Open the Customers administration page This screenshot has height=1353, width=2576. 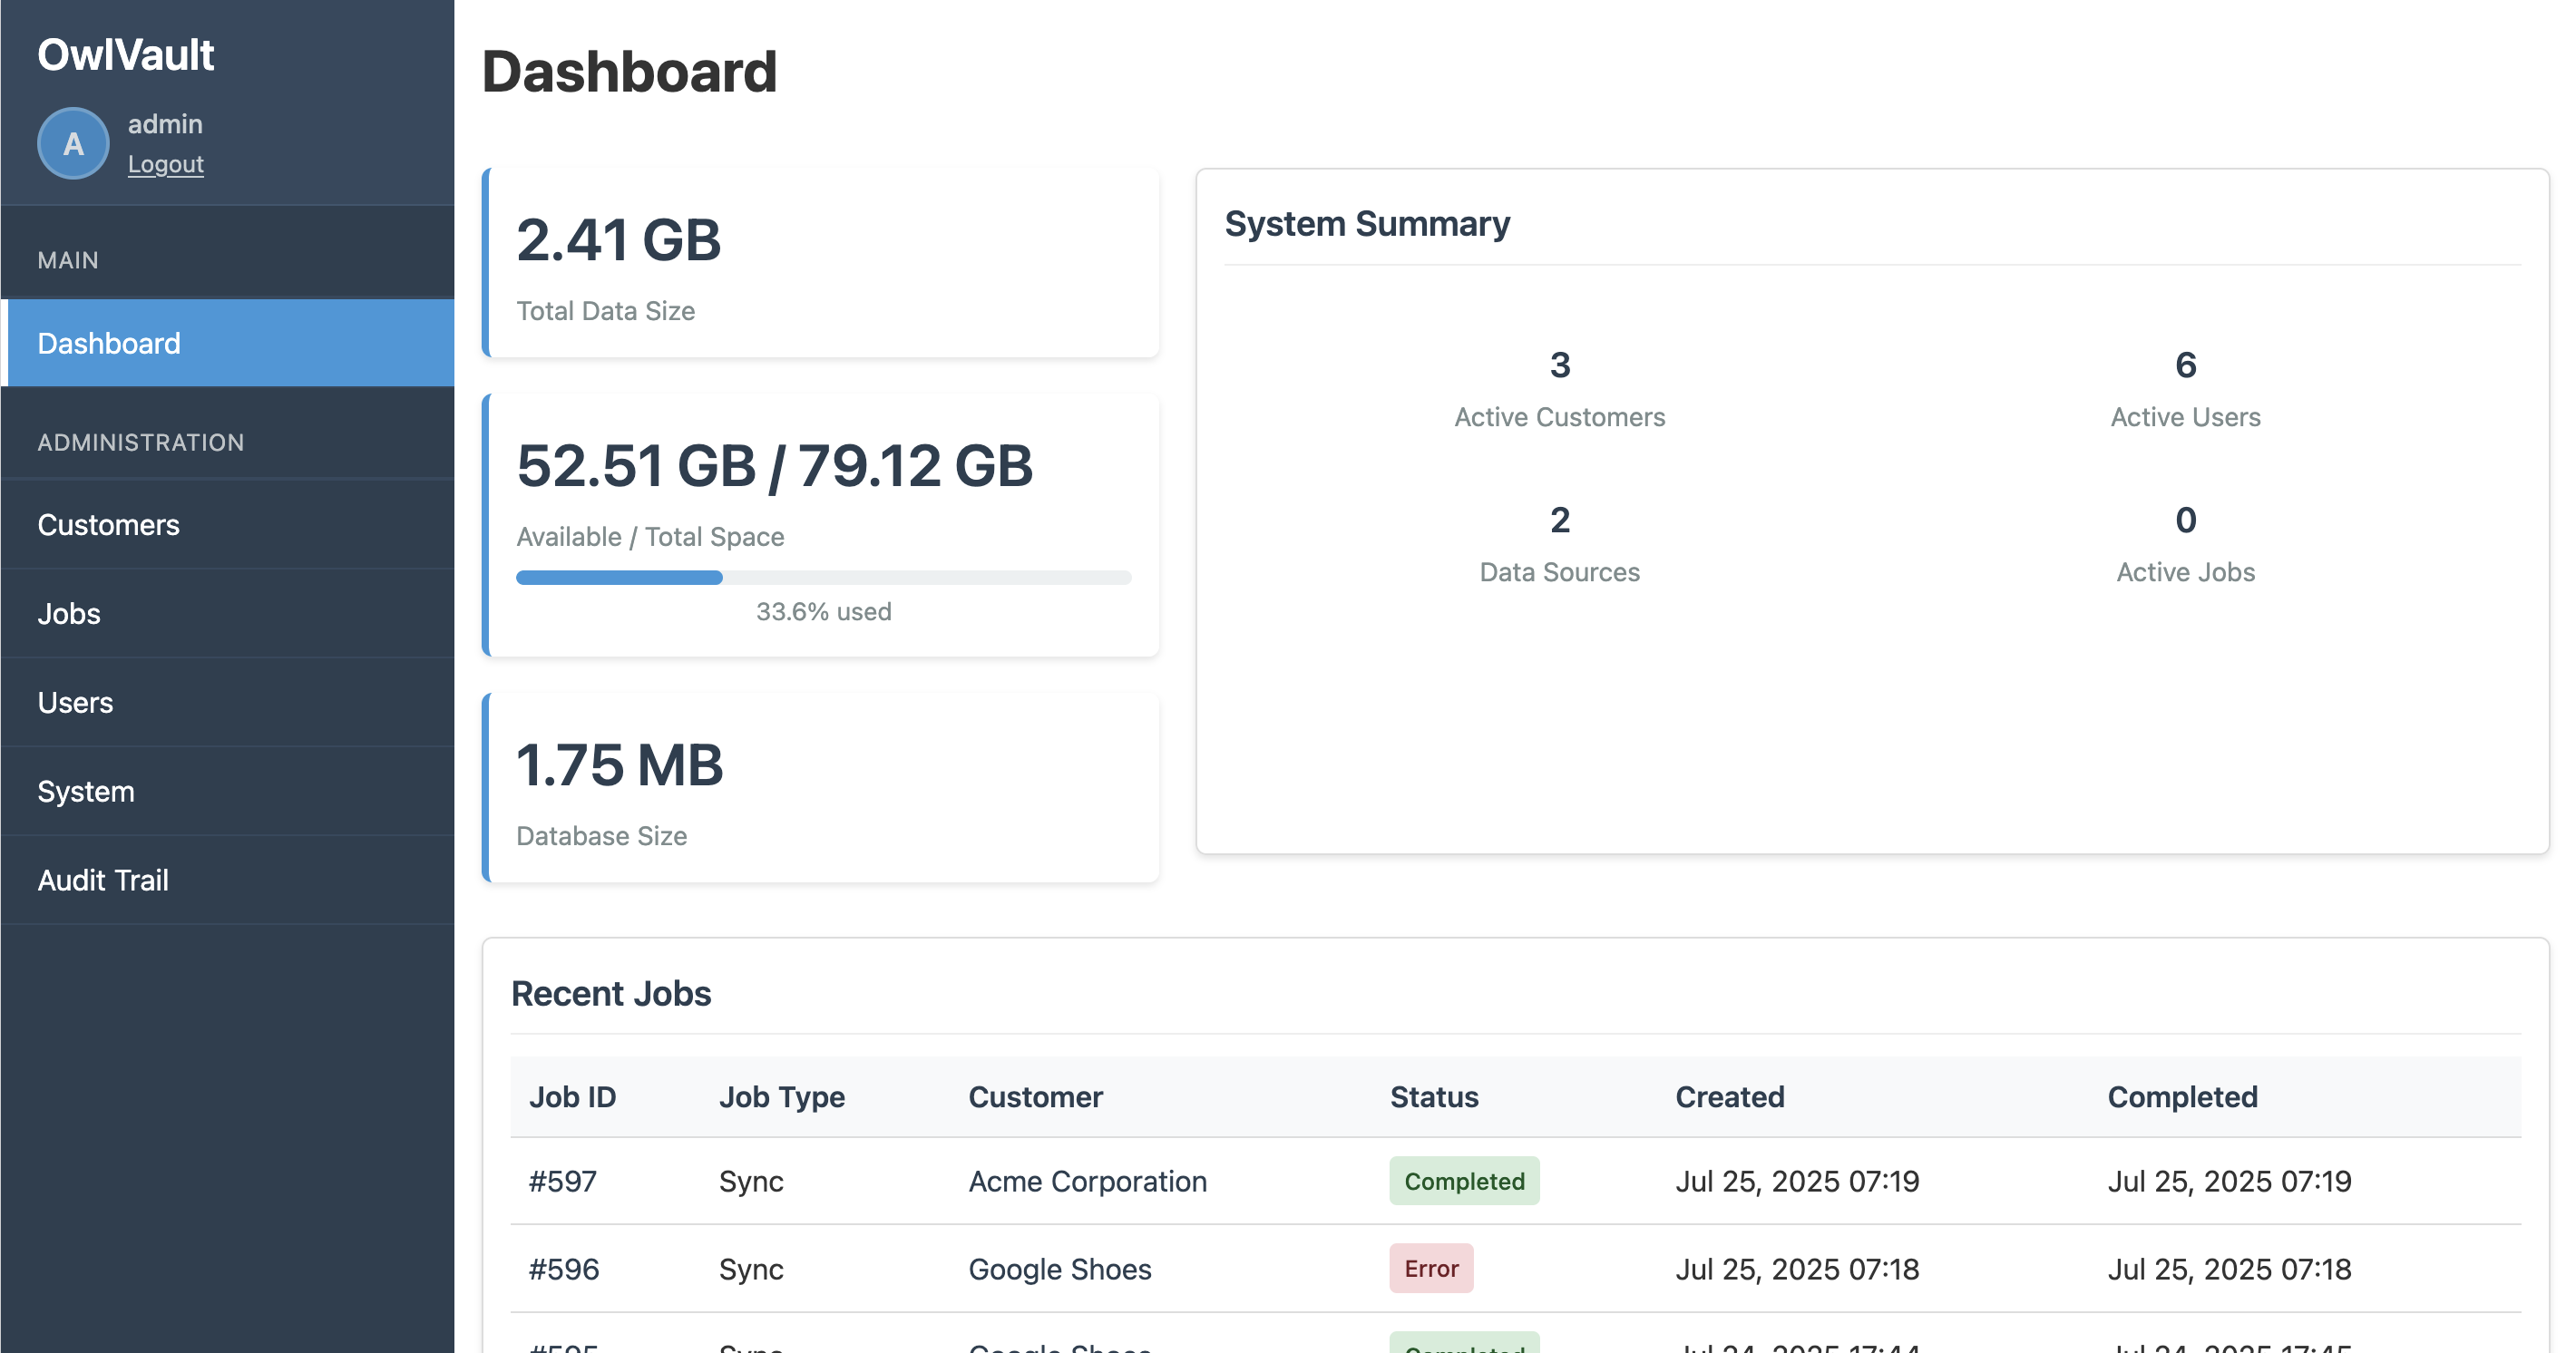point(108,524)
